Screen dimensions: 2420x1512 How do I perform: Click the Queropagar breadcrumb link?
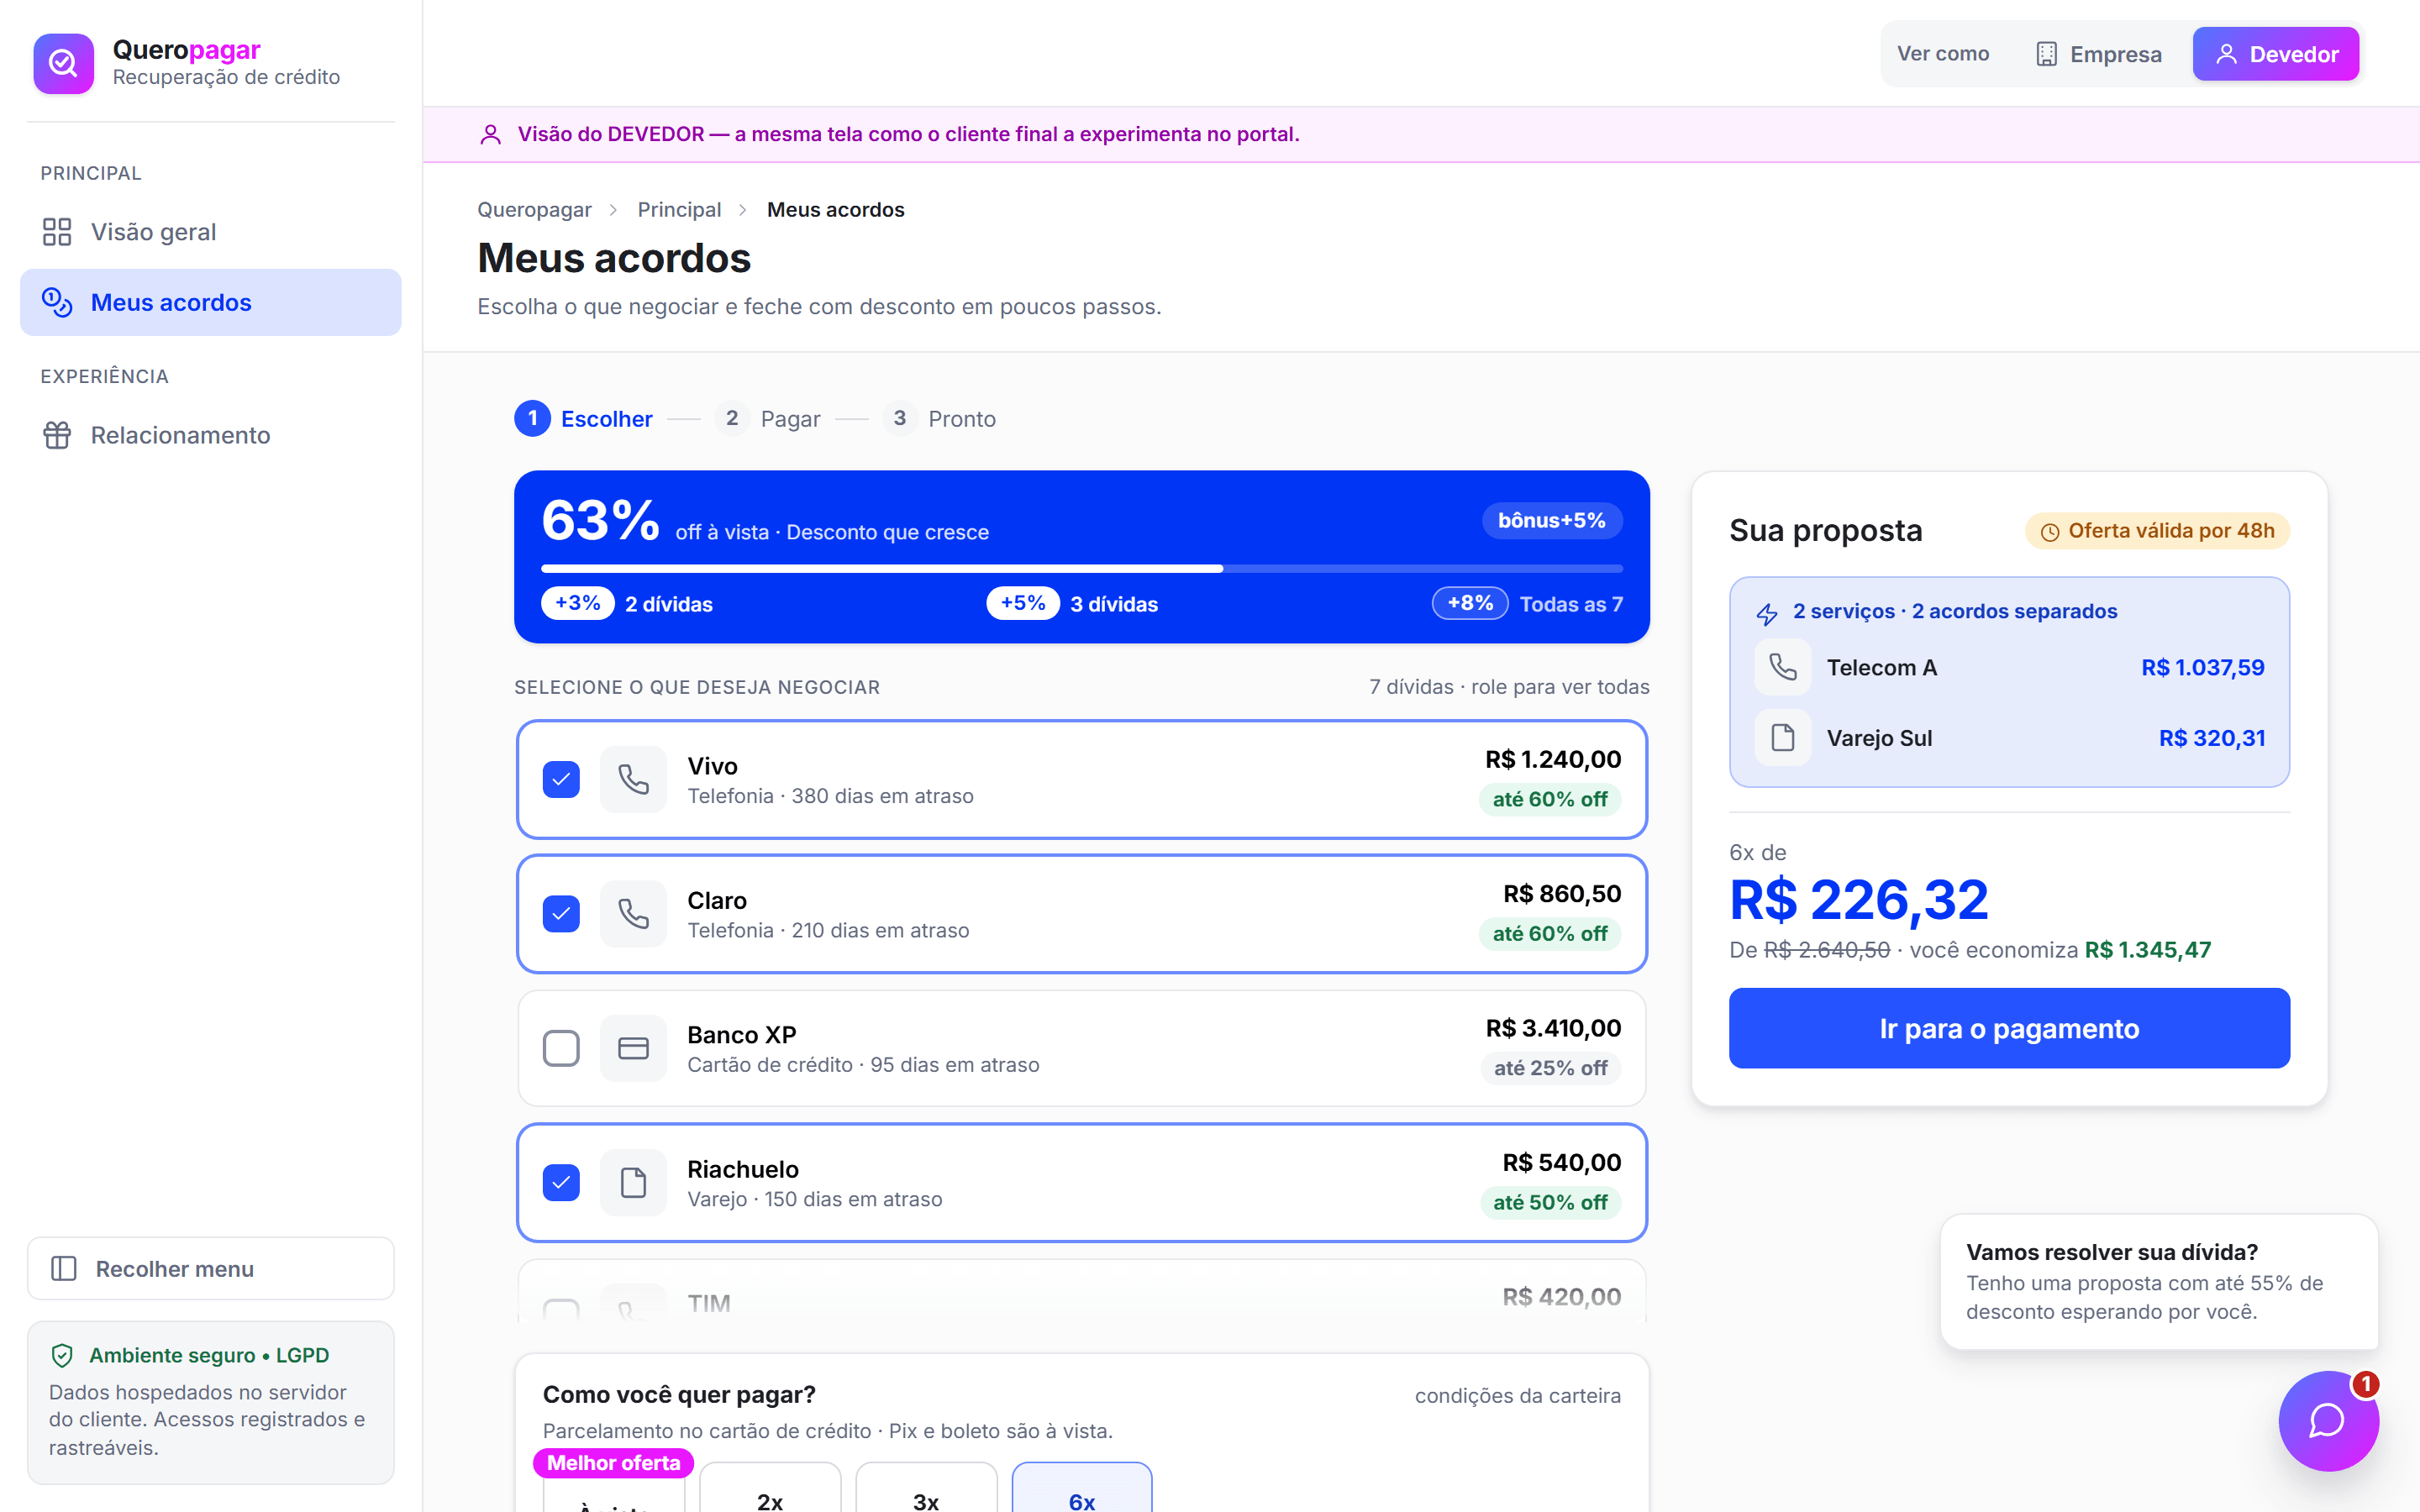pyautogui.click(x=534, y=210)
